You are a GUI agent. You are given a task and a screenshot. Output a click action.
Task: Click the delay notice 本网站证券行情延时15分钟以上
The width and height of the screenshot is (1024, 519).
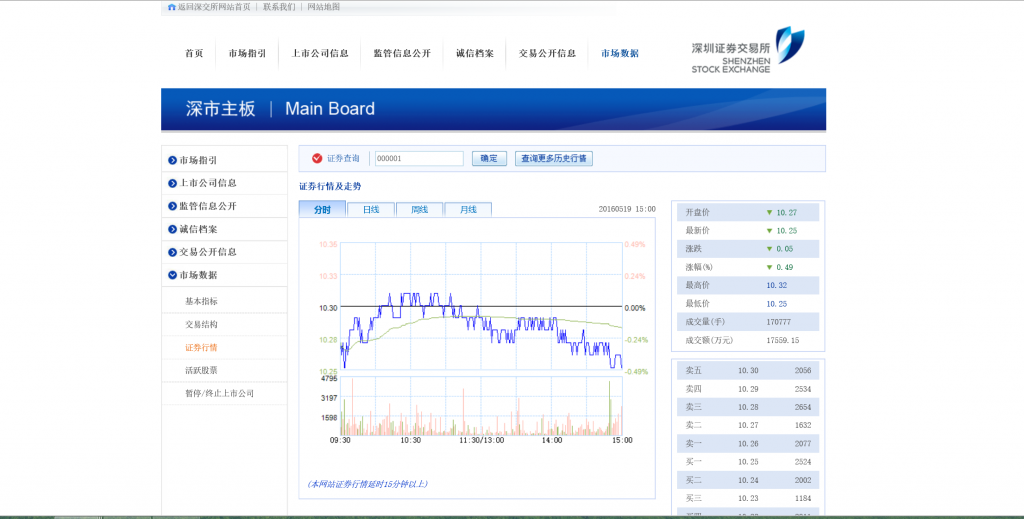[368, 484]
